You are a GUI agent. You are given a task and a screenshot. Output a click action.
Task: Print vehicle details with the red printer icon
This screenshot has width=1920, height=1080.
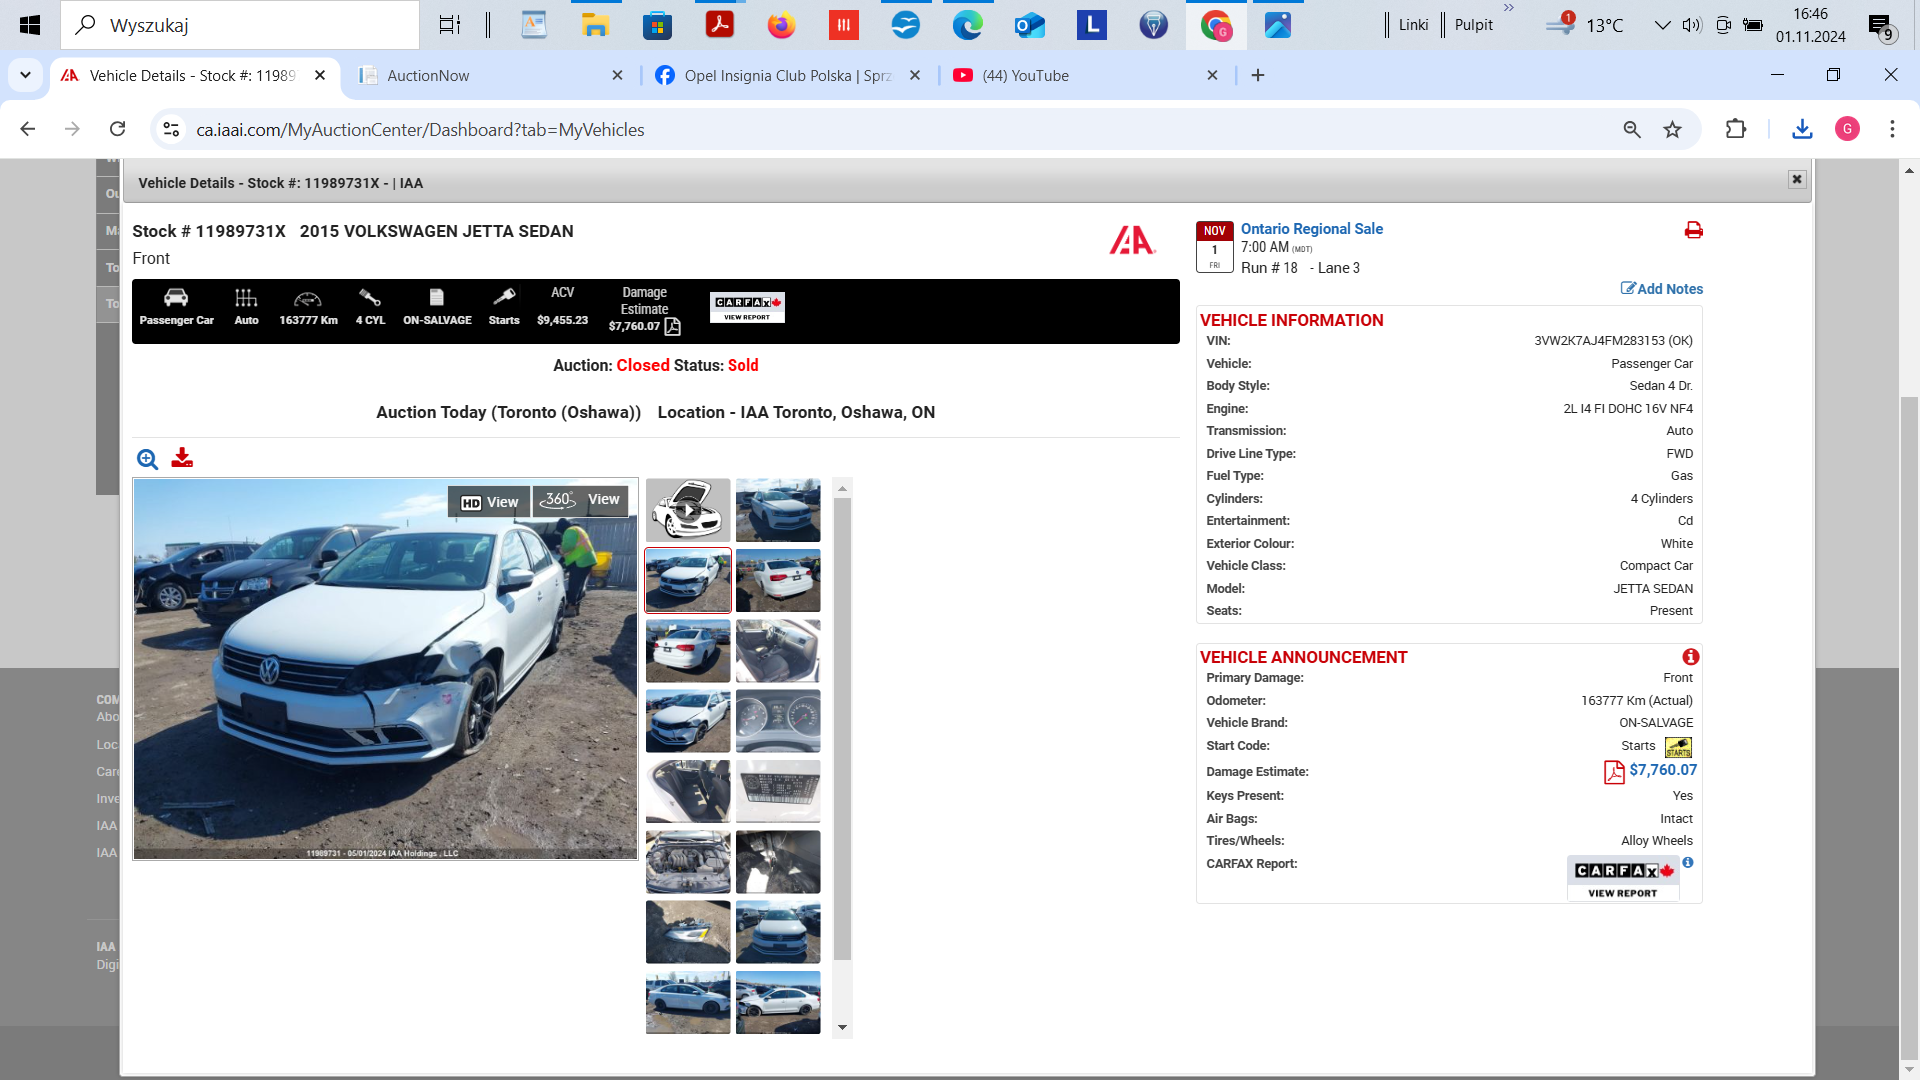pyautogui.click(x=1693, y=230)
